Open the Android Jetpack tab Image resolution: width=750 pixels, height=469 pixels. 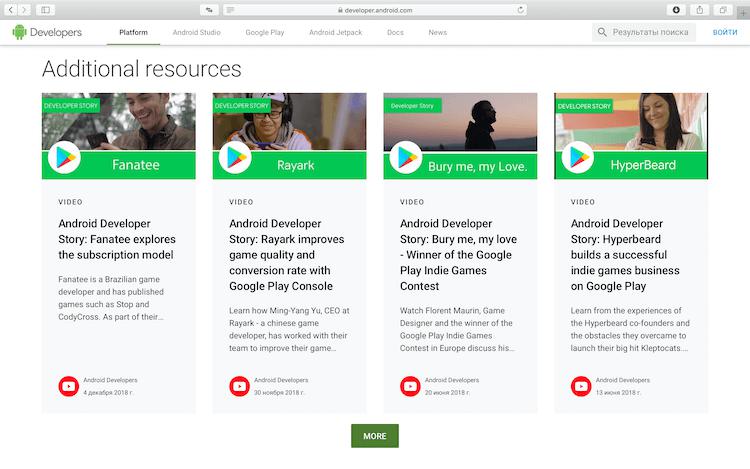pos(335,33)
